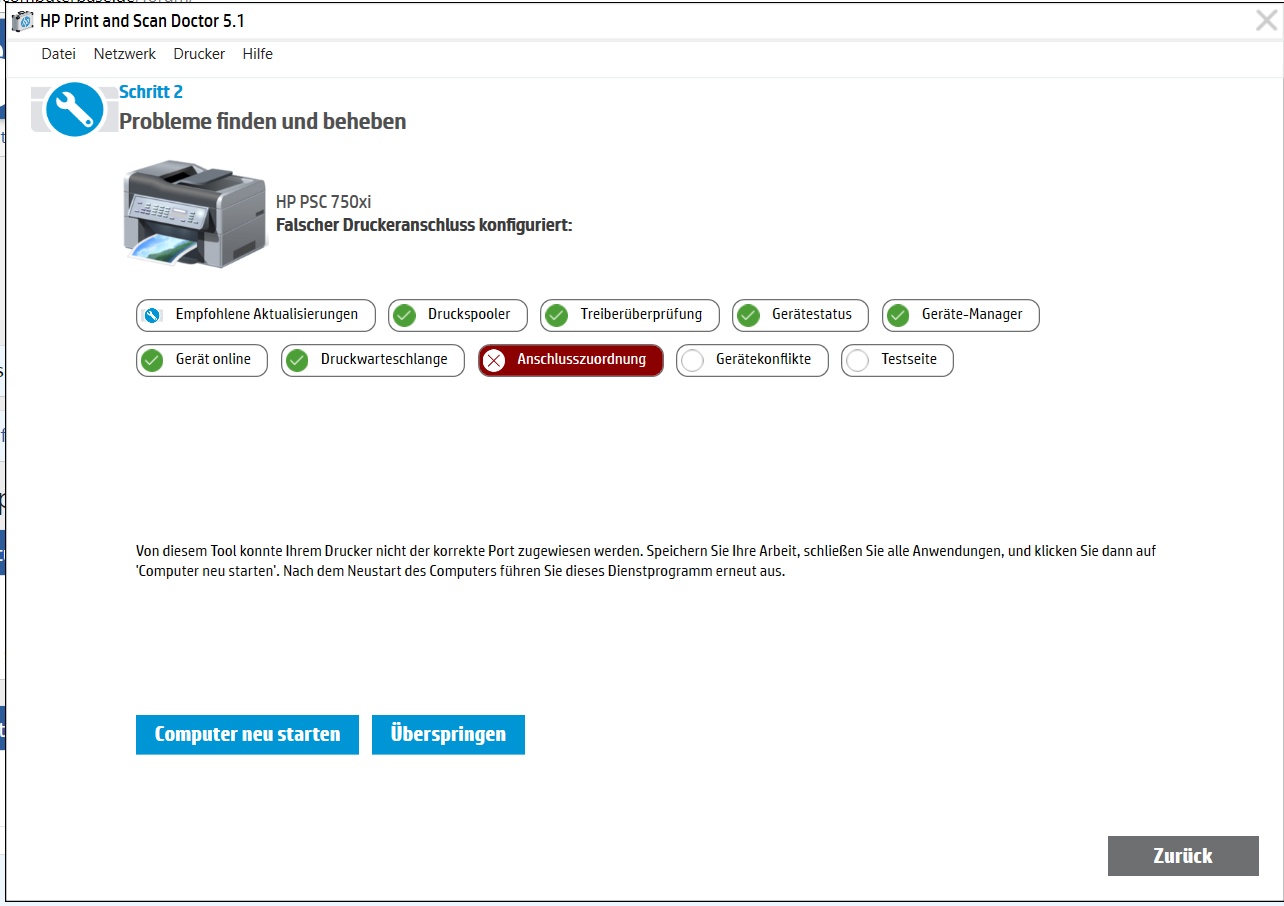Select the Geräte-Manager check pill
This screenshot has height=906, width=1284.
961,315
